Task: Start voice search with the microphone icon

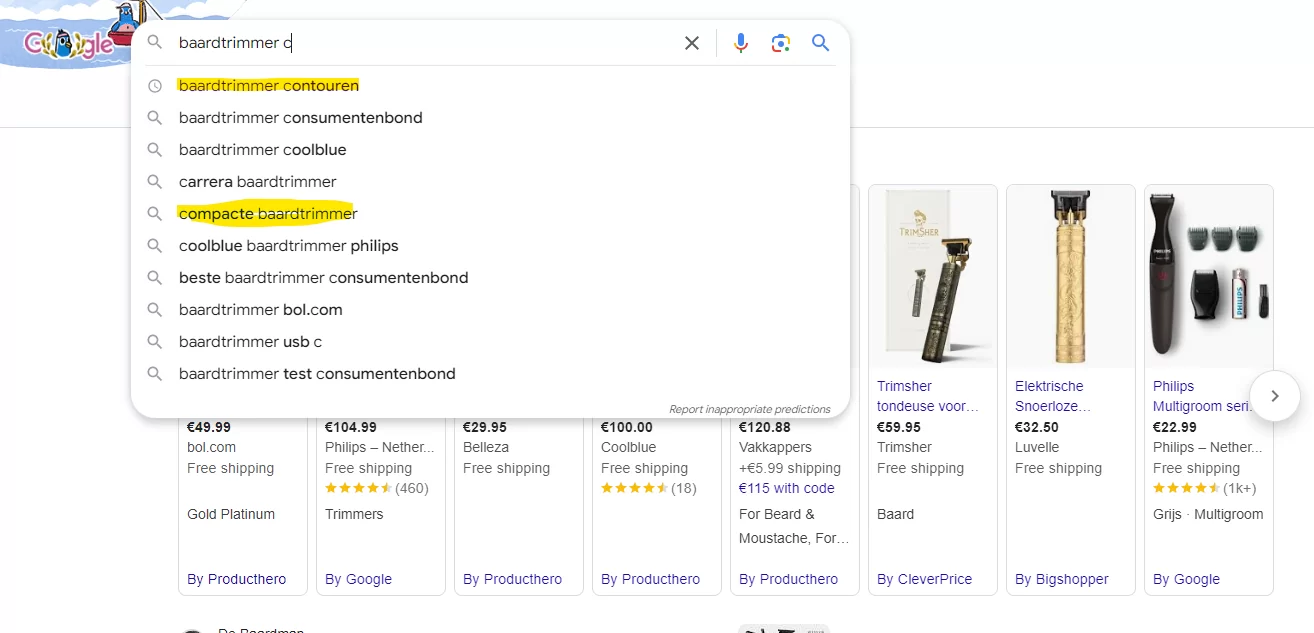Action: click(x=741, y=43)
